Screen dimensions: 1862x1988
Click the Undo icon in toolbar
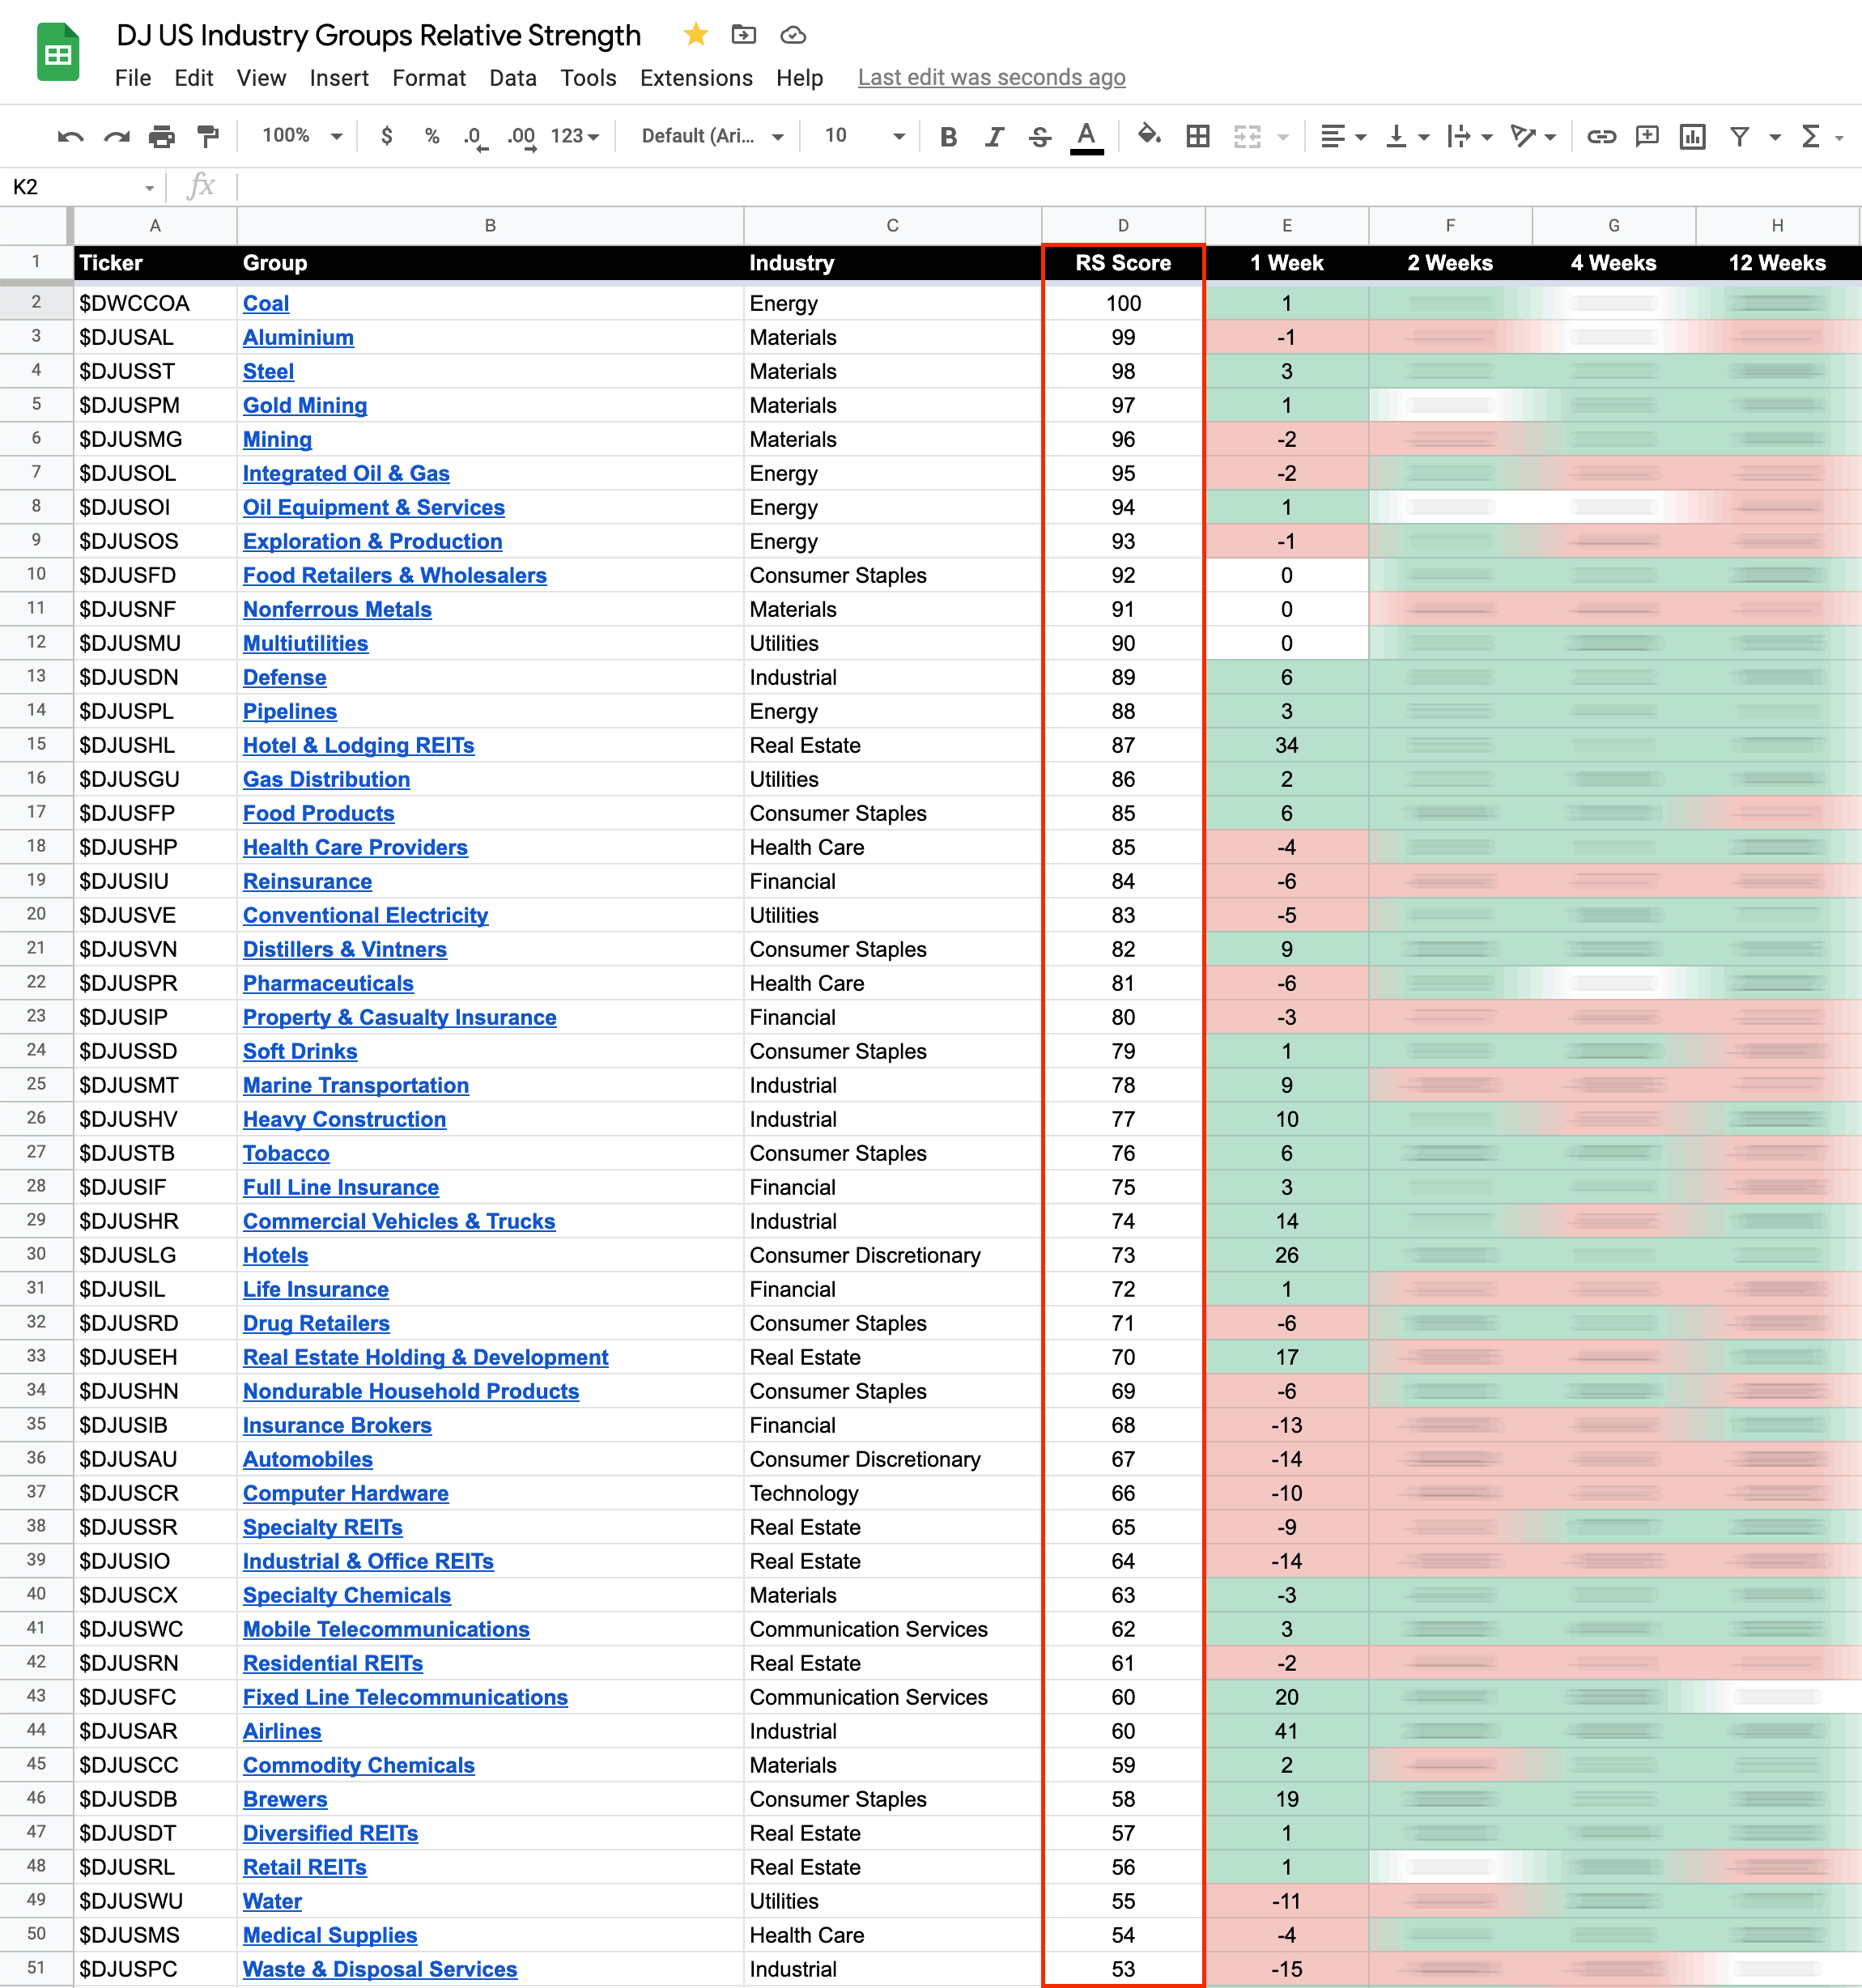coord(70,136)
